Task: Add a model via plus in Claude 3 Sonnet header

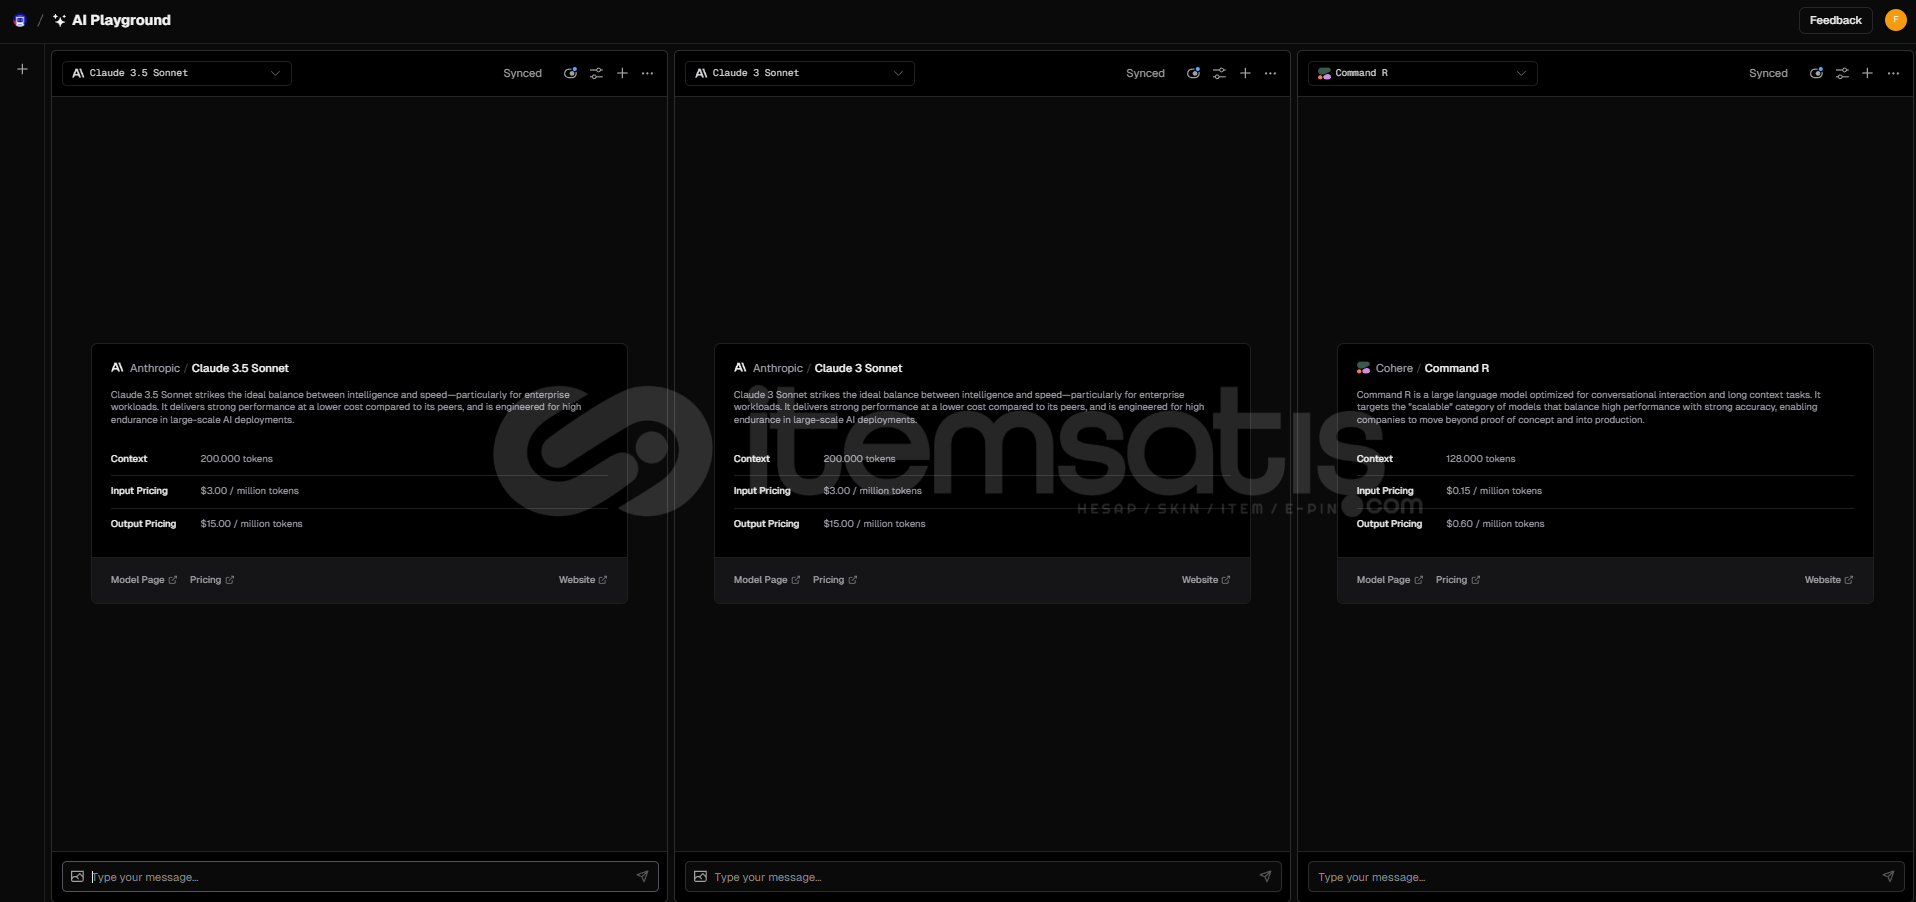Action: pos(1245,73)
